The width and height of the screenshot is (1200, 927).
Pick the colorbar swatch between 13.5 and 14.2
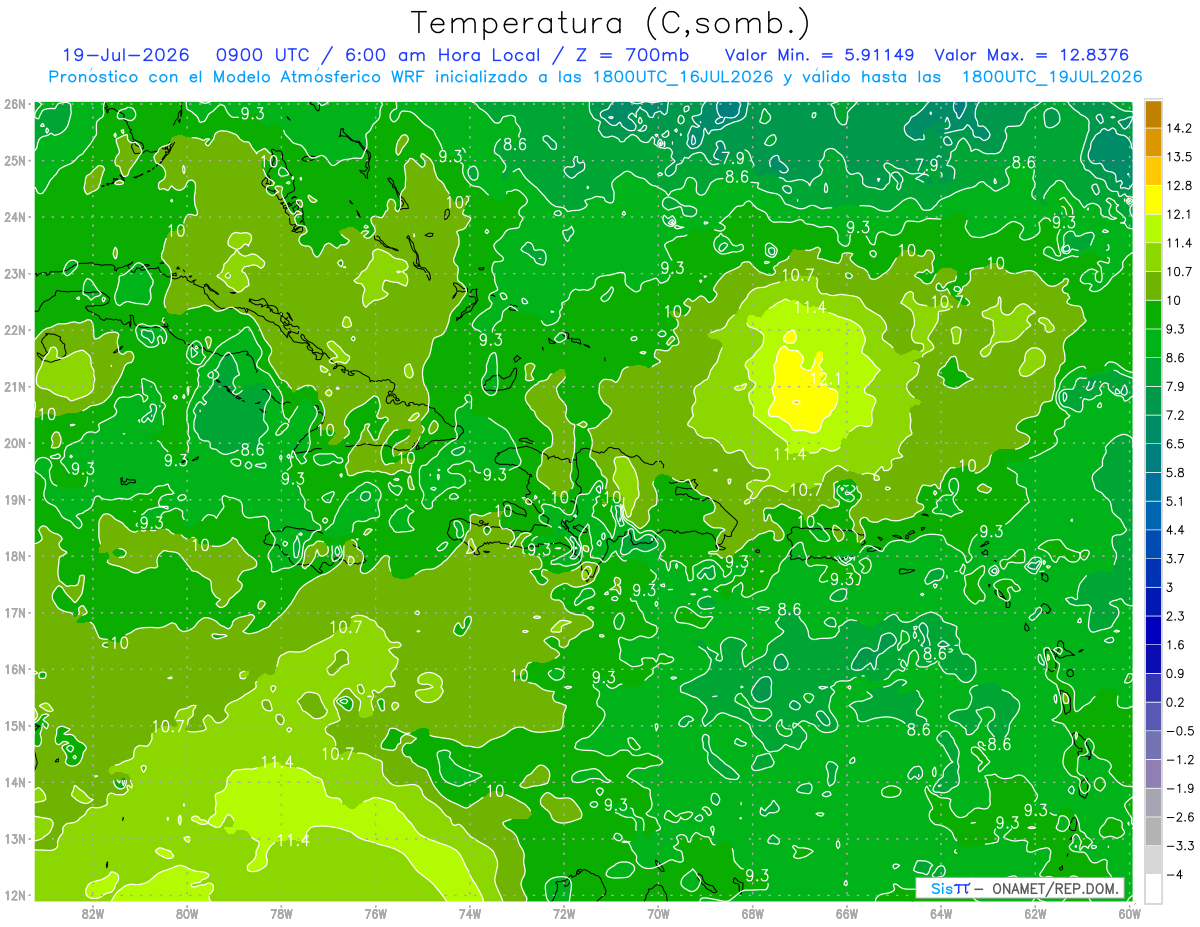pyautogui.click(x=1153, y=142)
